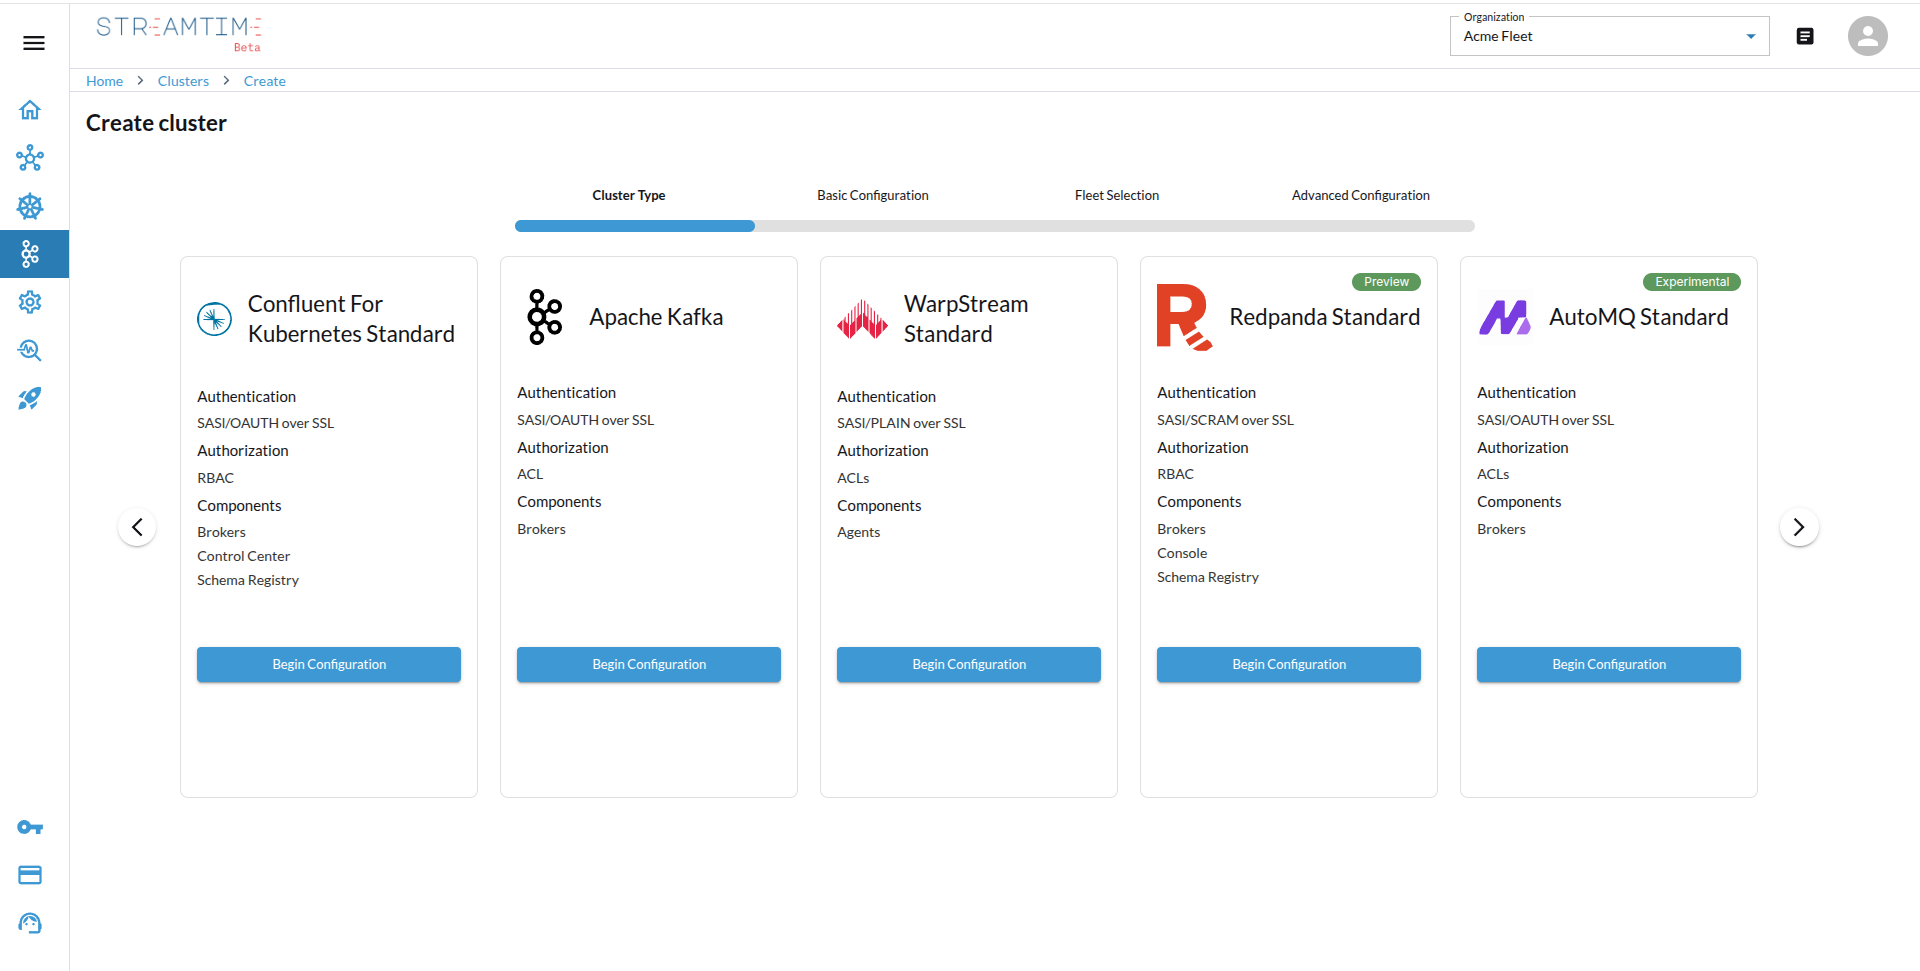The height and width of the screenshot is (971, 1920).
Task: Begin Configuration for Redpanda Standard
Action: click(x=1289, y=665)
